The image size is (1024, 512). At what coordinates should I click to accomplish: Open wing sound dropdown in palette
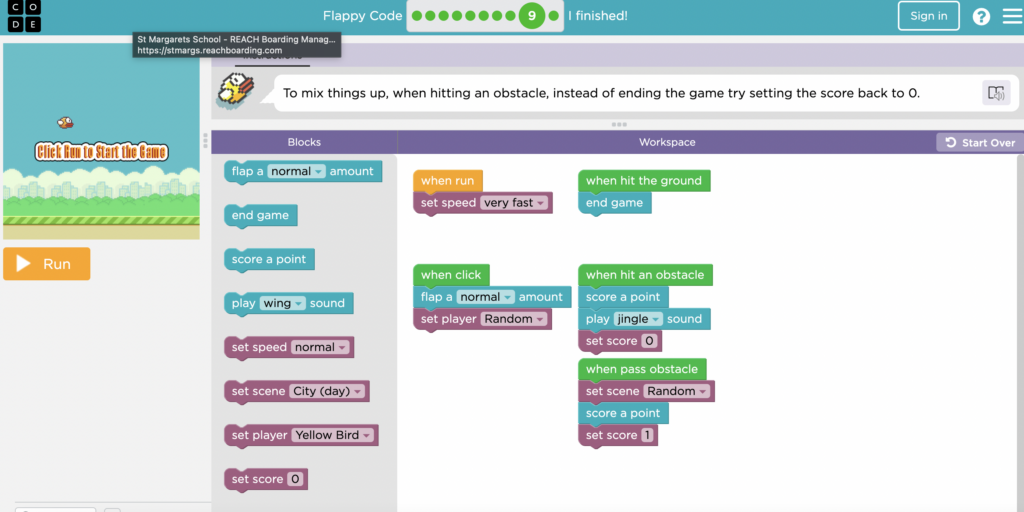click(283, 303)
